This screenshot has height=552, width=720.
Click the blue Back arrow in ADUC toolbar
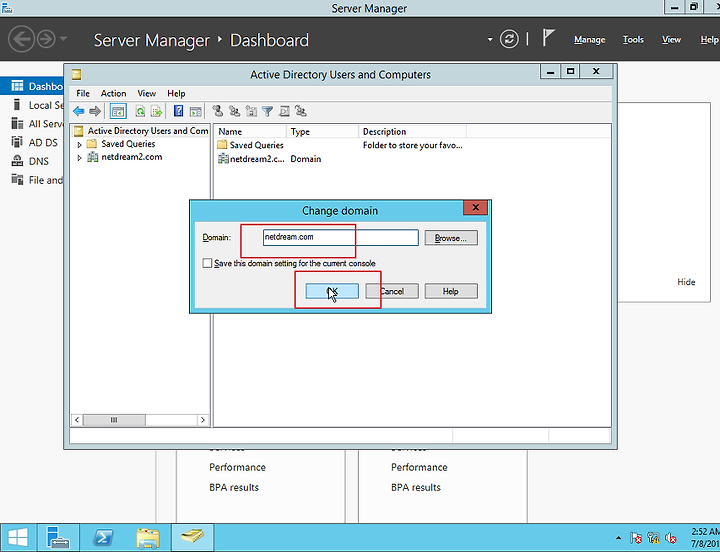(79, 111)
